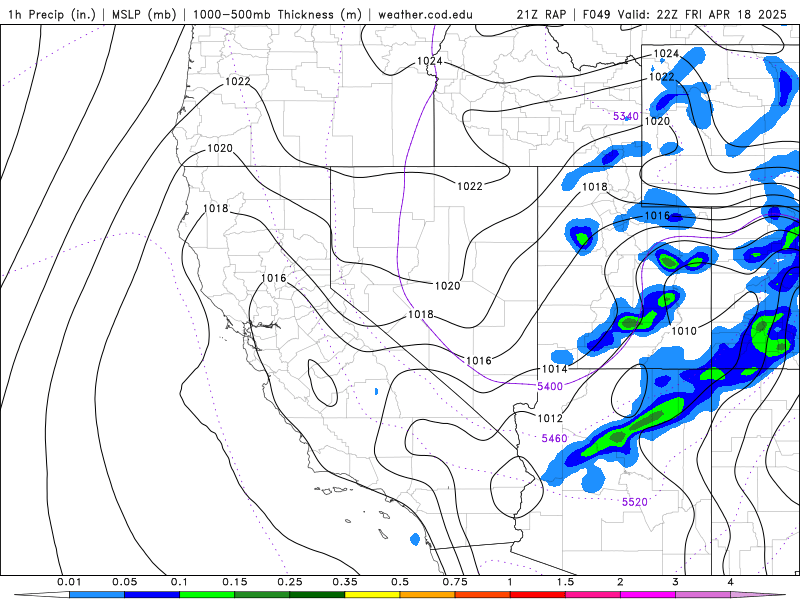This screenshot has width=800, height=600.
Task: Select the light blue 0.01–0.05 legend swatch
Action: click(97, 595)
